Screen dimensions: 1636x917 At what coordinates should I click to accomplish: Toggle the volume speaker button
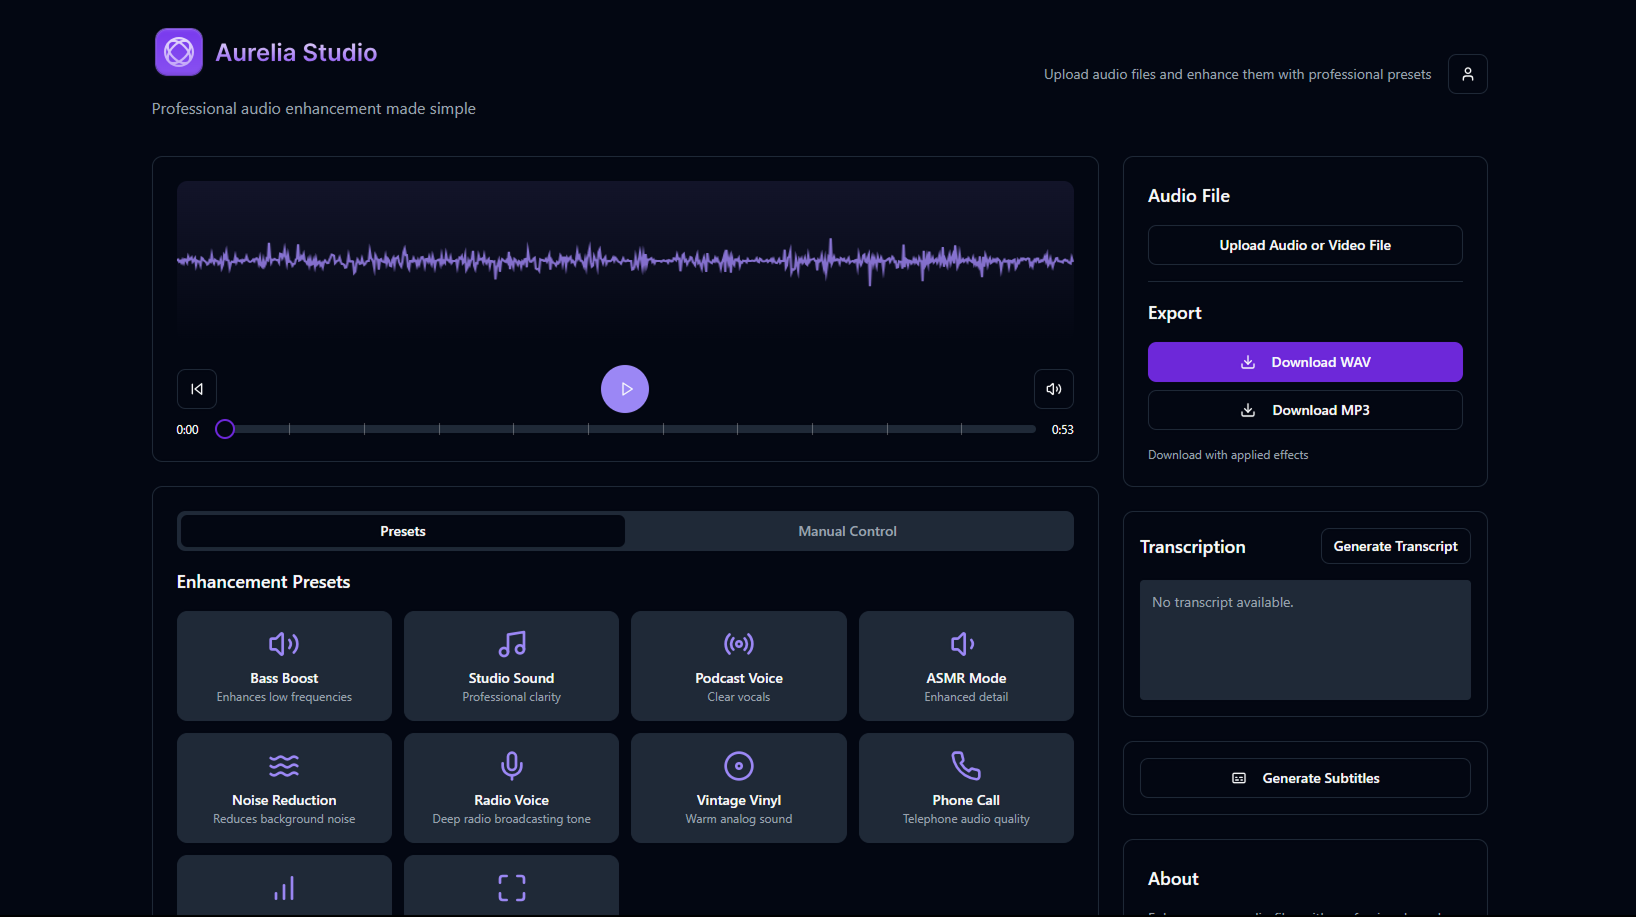tap(1054, 389)
